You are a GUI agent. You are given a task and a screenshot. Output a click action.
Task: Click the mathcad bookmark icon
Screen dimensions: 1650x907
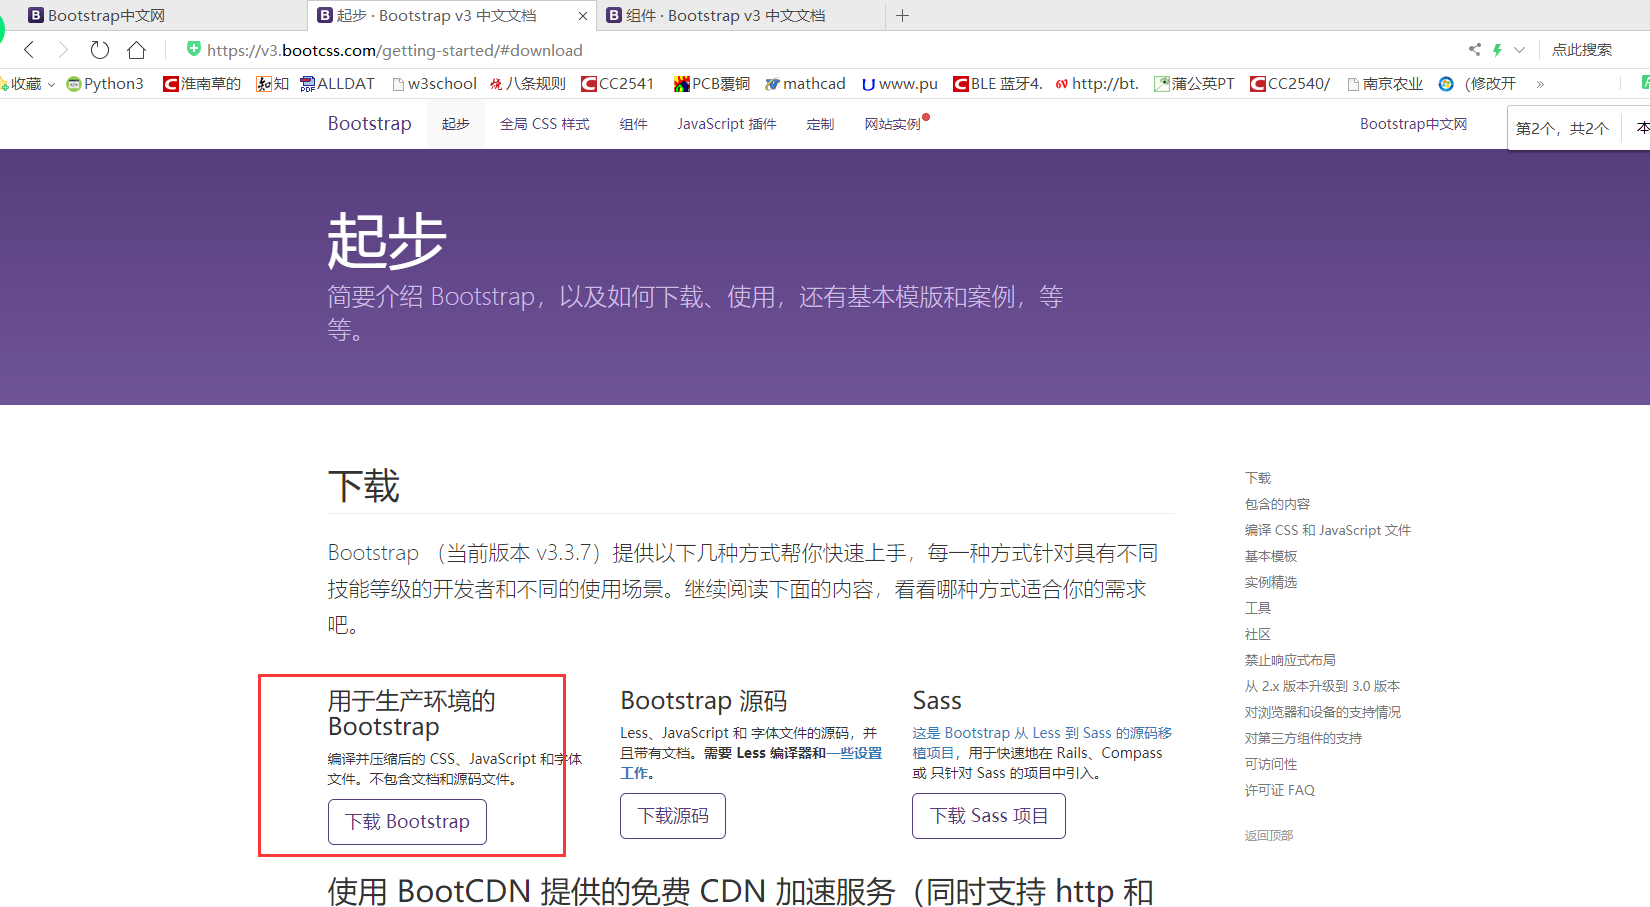click(773, 83)
